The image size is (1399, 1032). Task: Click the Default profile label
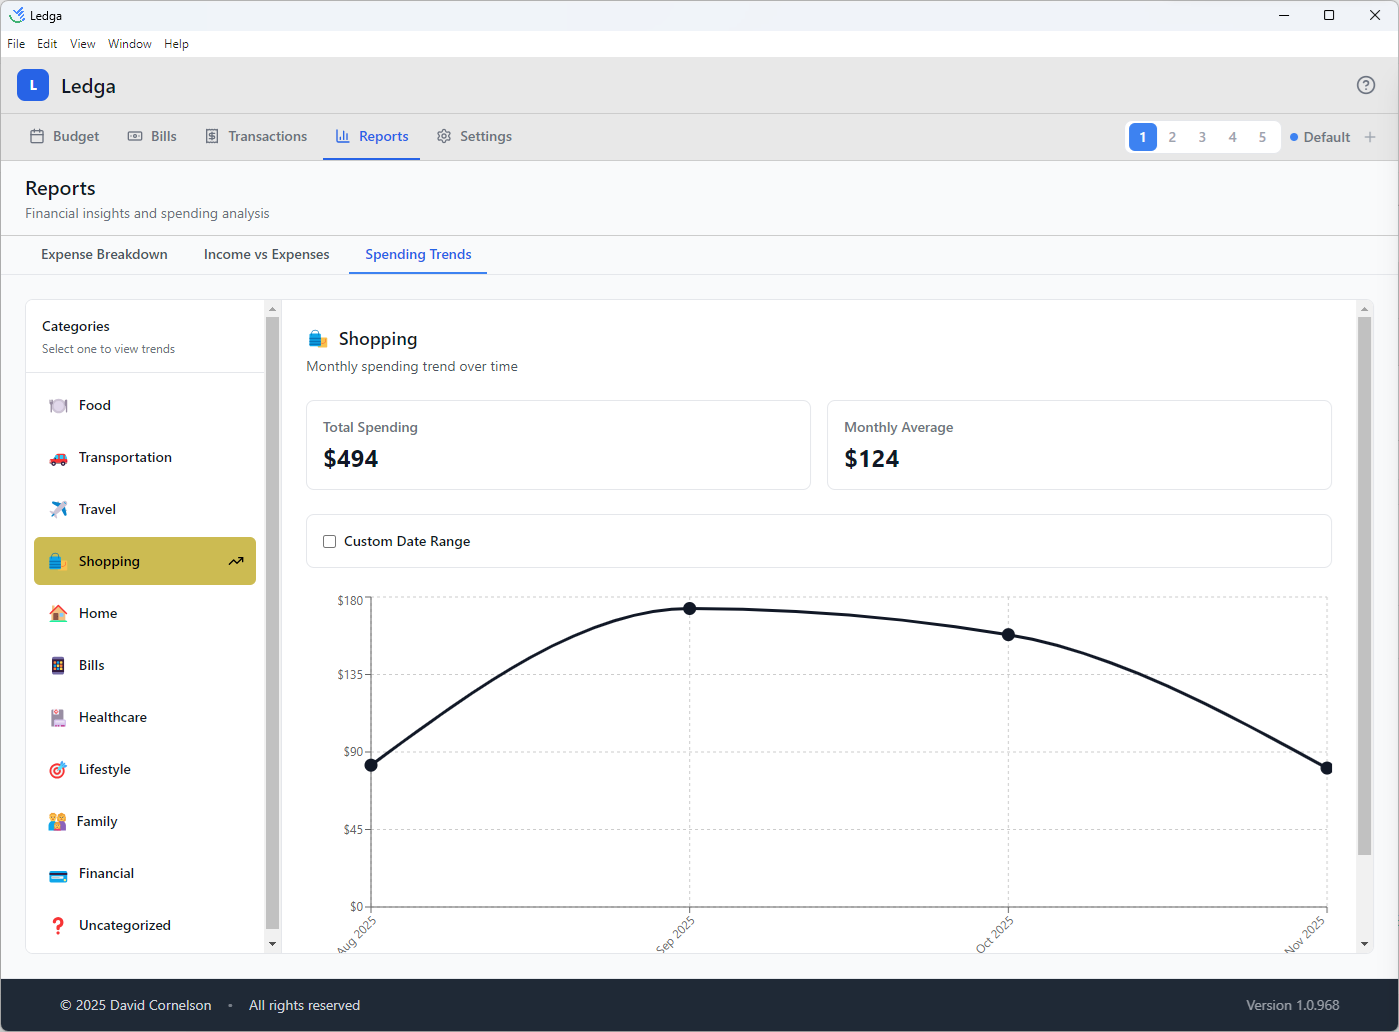(1326, 137)
